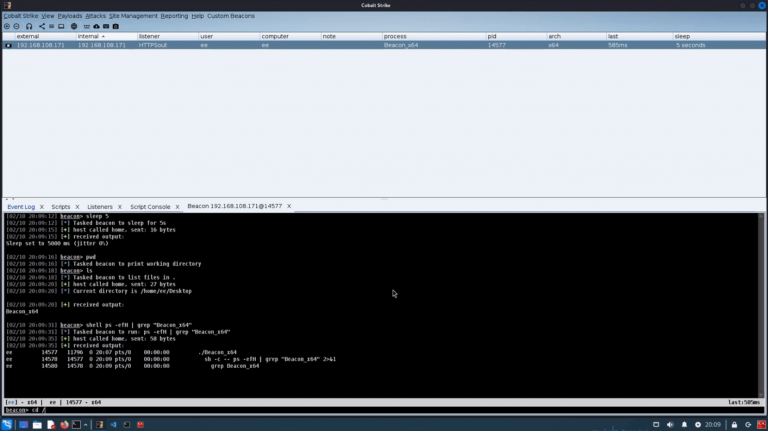Open the Site Management menu
Viewport: 768px width, 431px height.
tap(133, 16)
